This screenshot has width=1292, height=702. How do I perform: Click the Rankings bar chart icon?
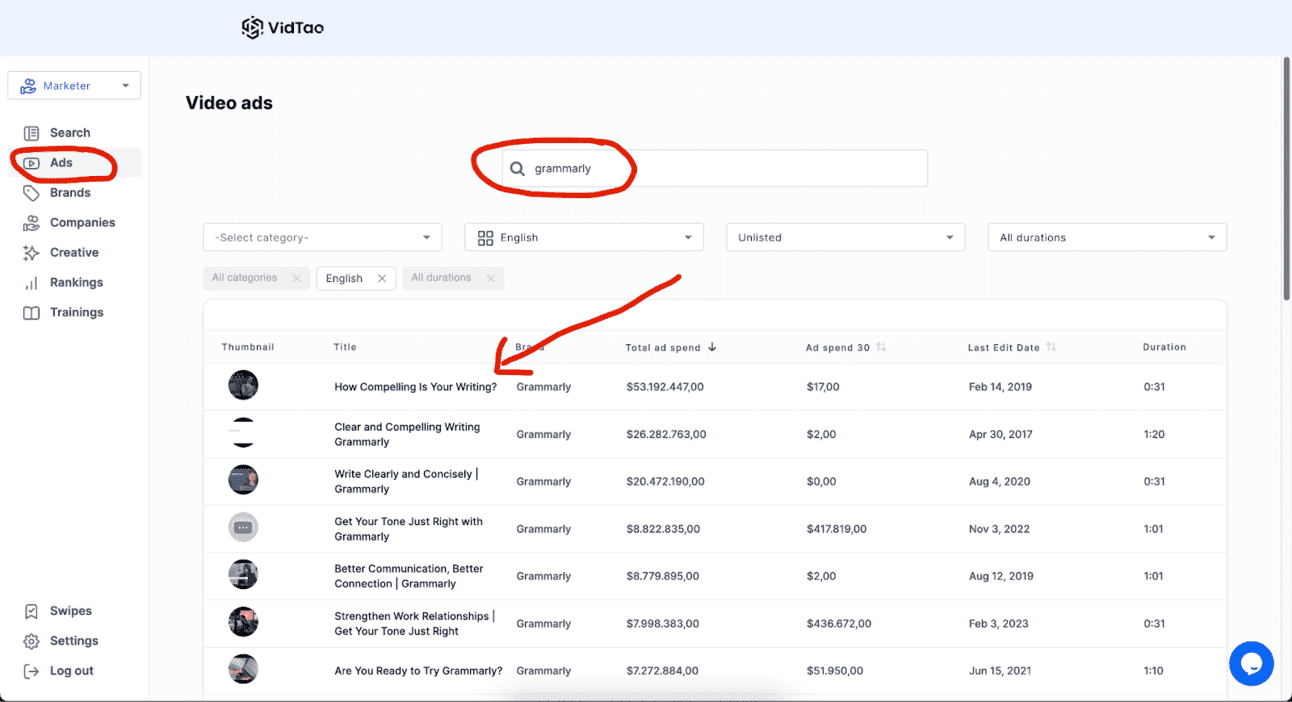(x=31, y=283)
